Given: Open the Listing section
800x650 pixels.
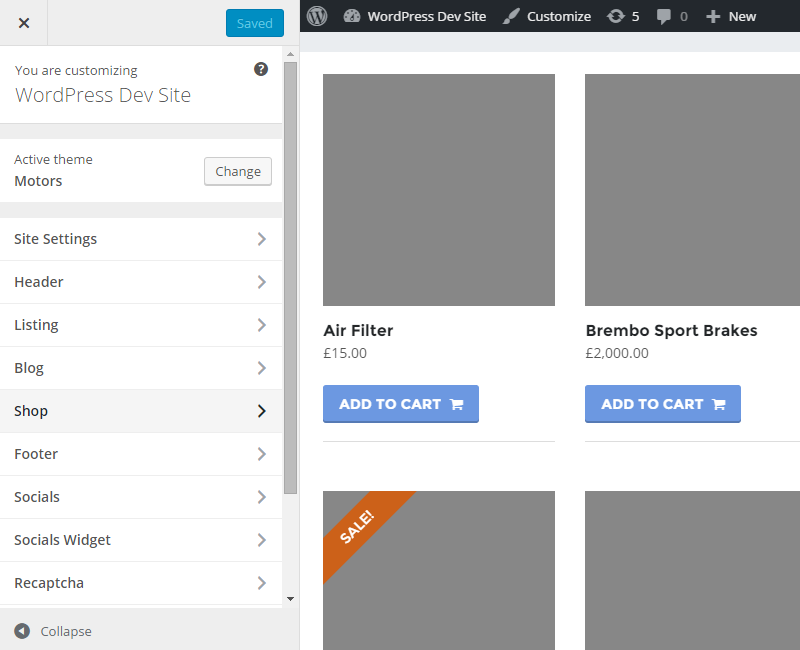Looking at the screenshot, I should (x=141, y=325).
